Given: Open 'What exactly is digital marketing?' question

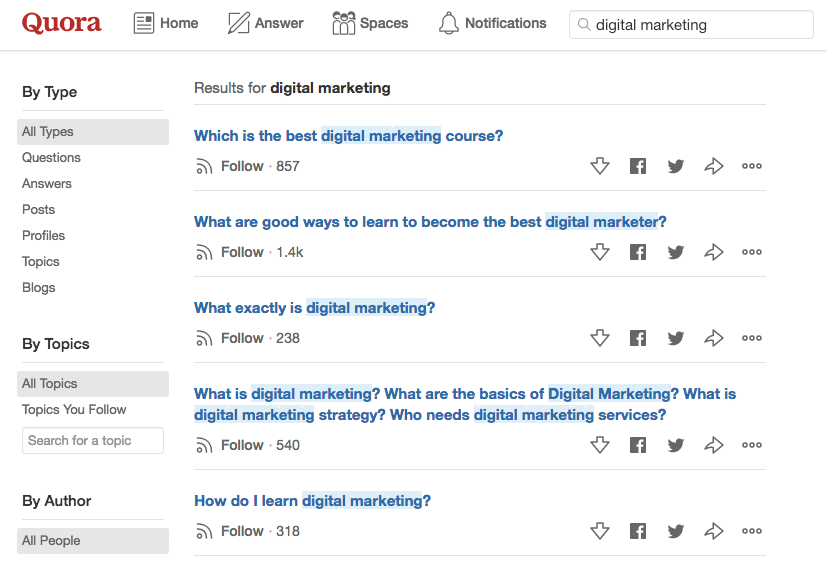Looking at the screenshot, I should pyautogui.click(x=314, y=308).
